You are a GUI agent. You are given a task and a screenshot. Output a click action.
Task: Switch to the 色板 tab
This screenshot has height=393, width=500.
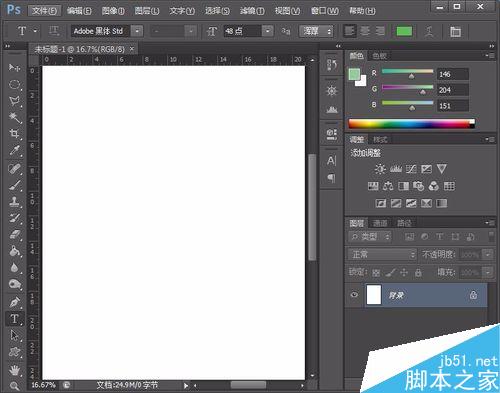click(x=379, y=56)
